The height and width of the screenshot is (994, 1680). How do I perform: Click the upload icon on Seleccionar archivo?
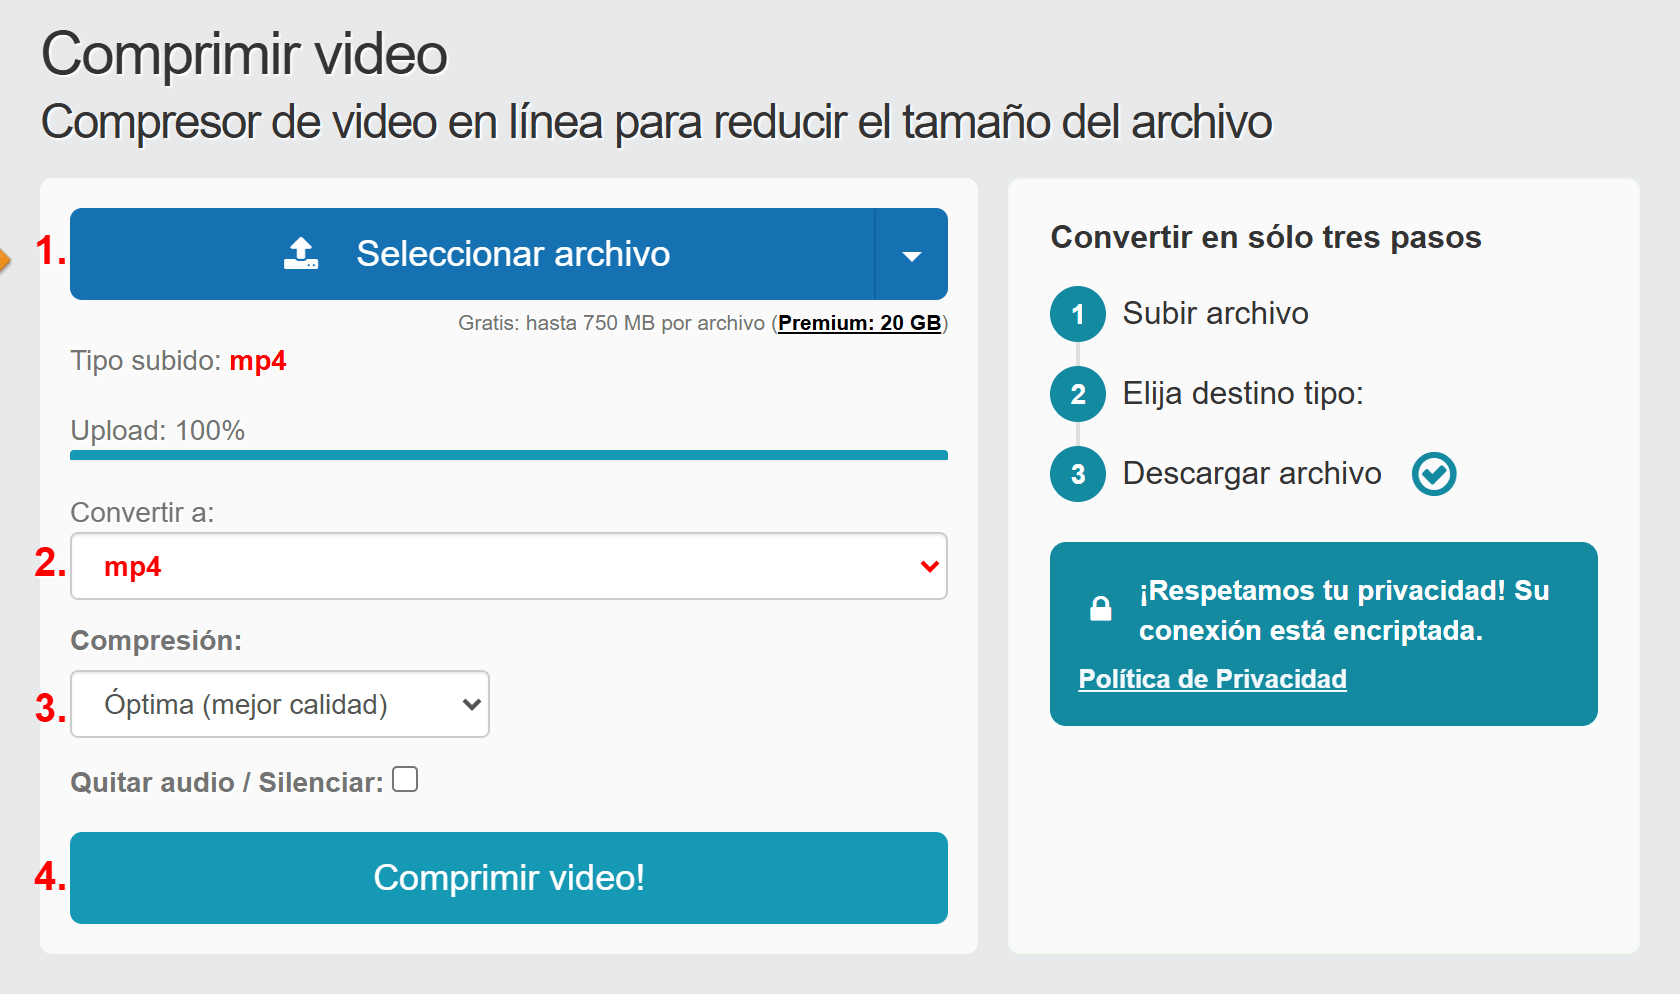coord(301,254)
